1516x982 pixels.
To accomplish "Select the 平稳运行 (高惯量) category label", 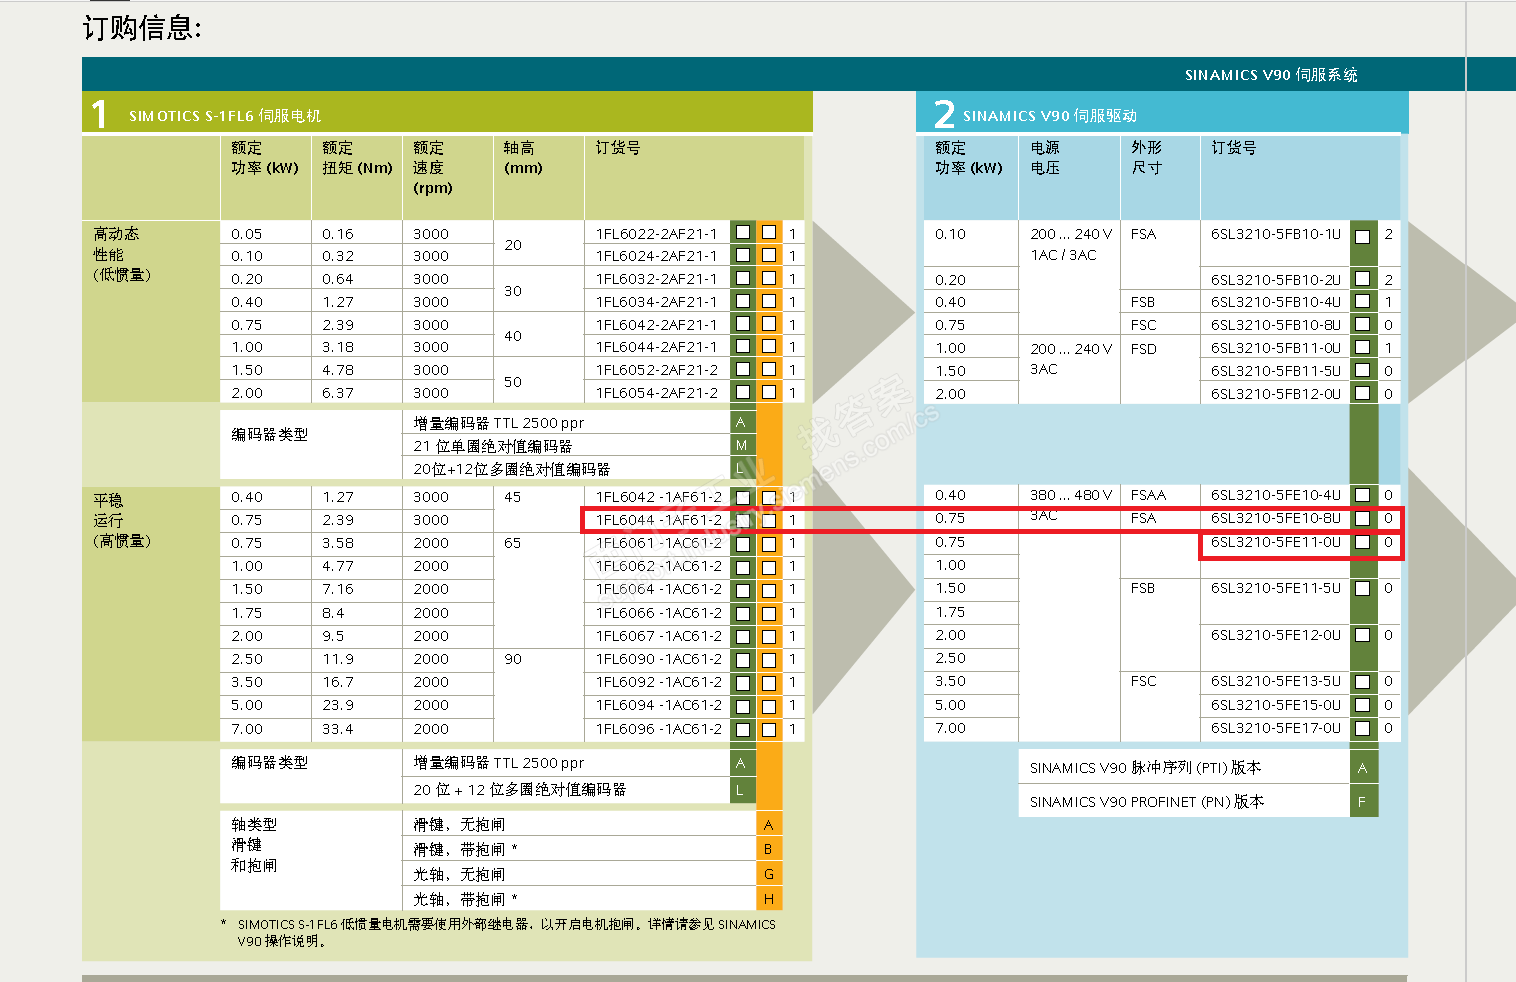I will (122, 521).
